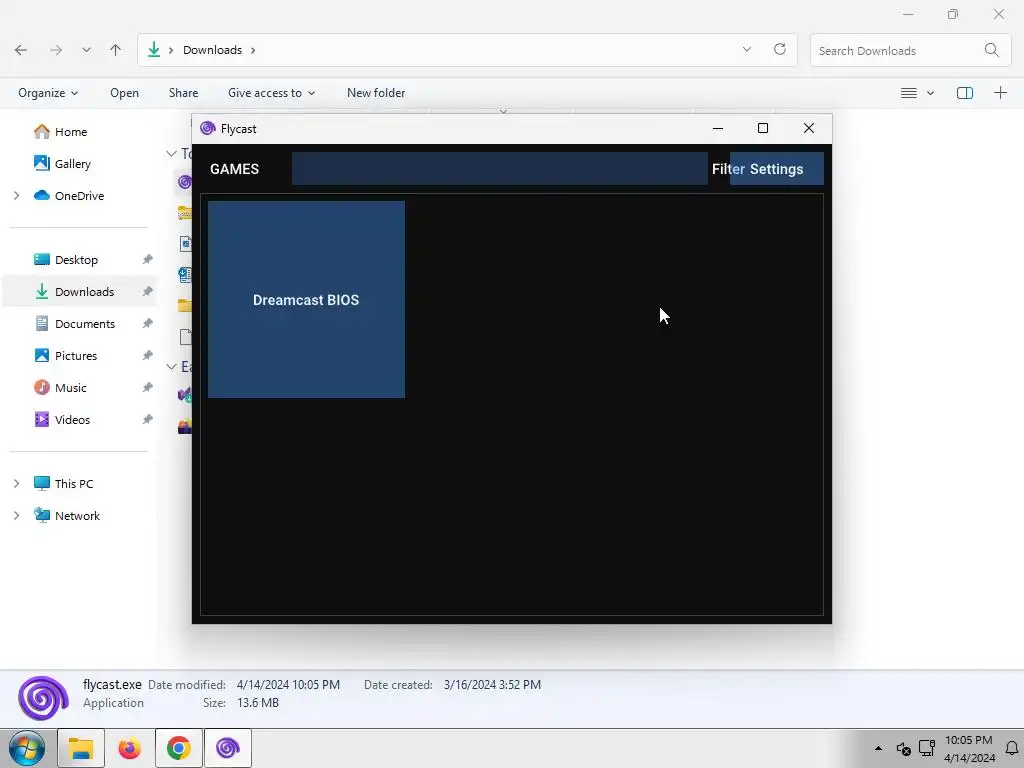Minimize the Flycast window
This screenshot has height=768, width=1024.
718,129
